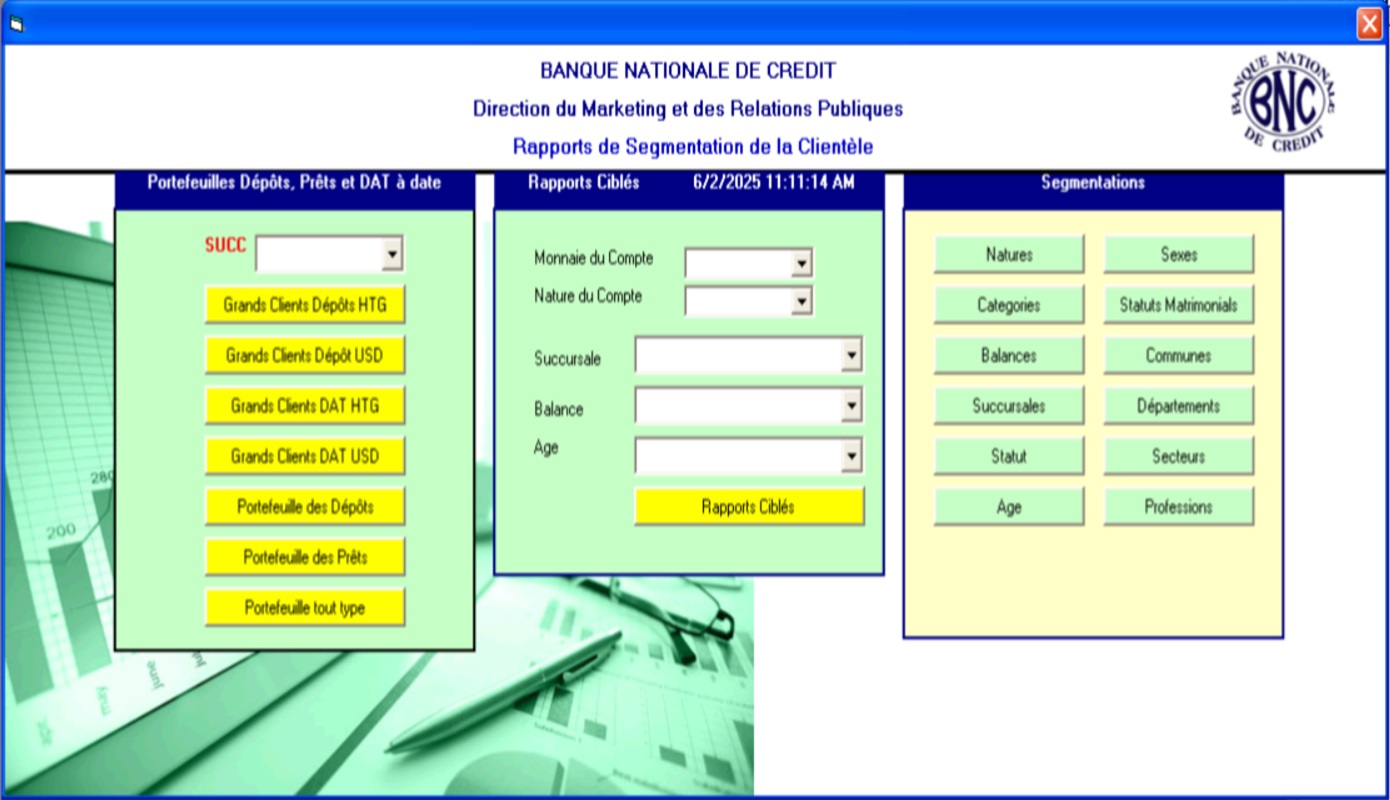Click the window icon in title bar
The width and height of the screenshot is (1390, 800).
[x=17, y=24]
